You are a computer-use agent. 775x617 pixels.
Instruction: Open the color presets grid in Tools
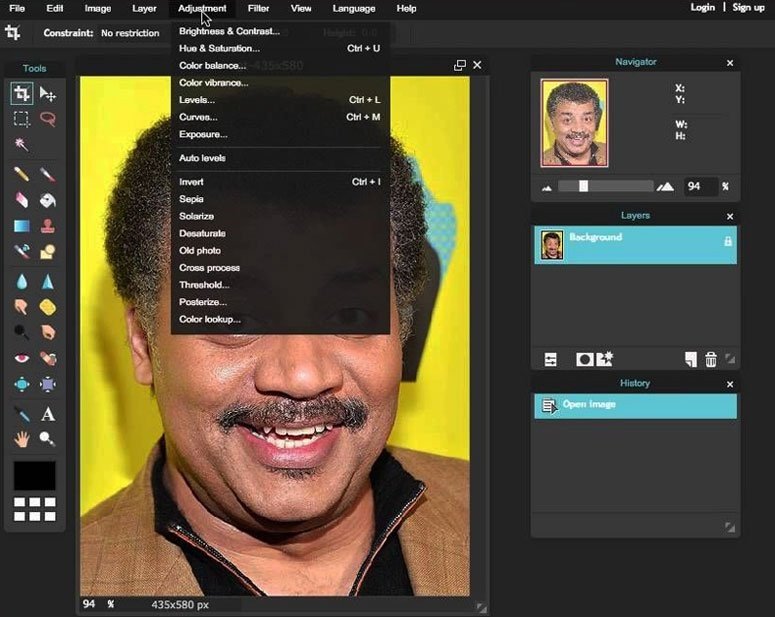[35, 509]
